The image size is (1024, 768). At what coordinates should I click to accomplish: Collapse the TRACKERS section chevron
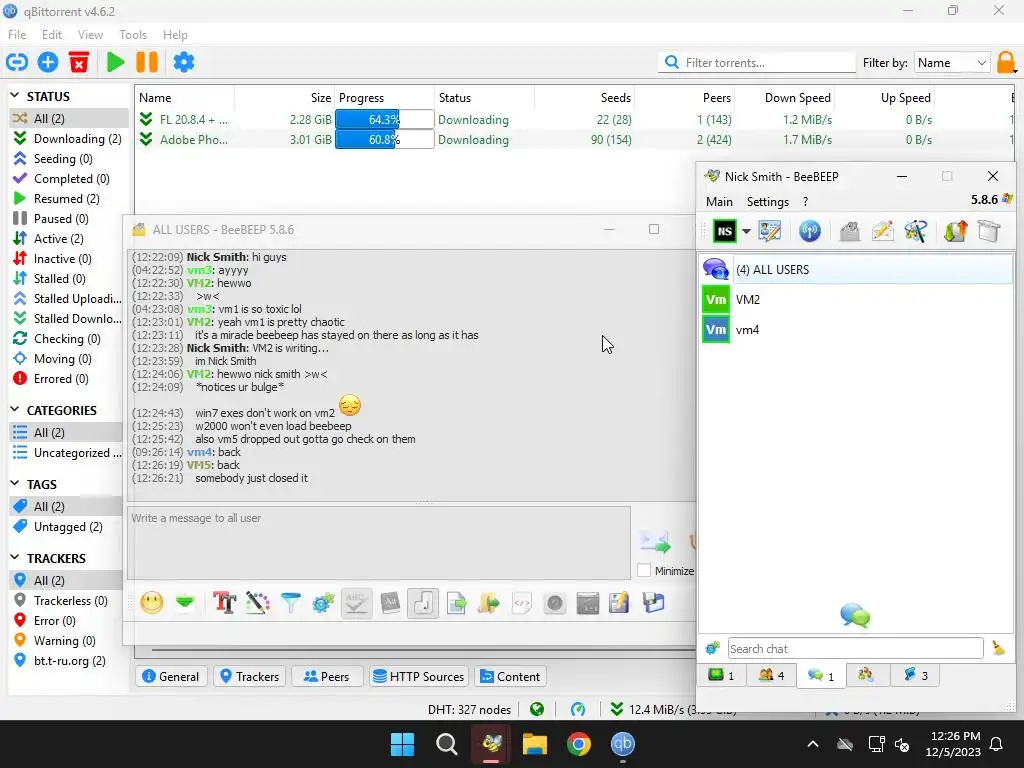pyautogui.click(x=15, y=558)
